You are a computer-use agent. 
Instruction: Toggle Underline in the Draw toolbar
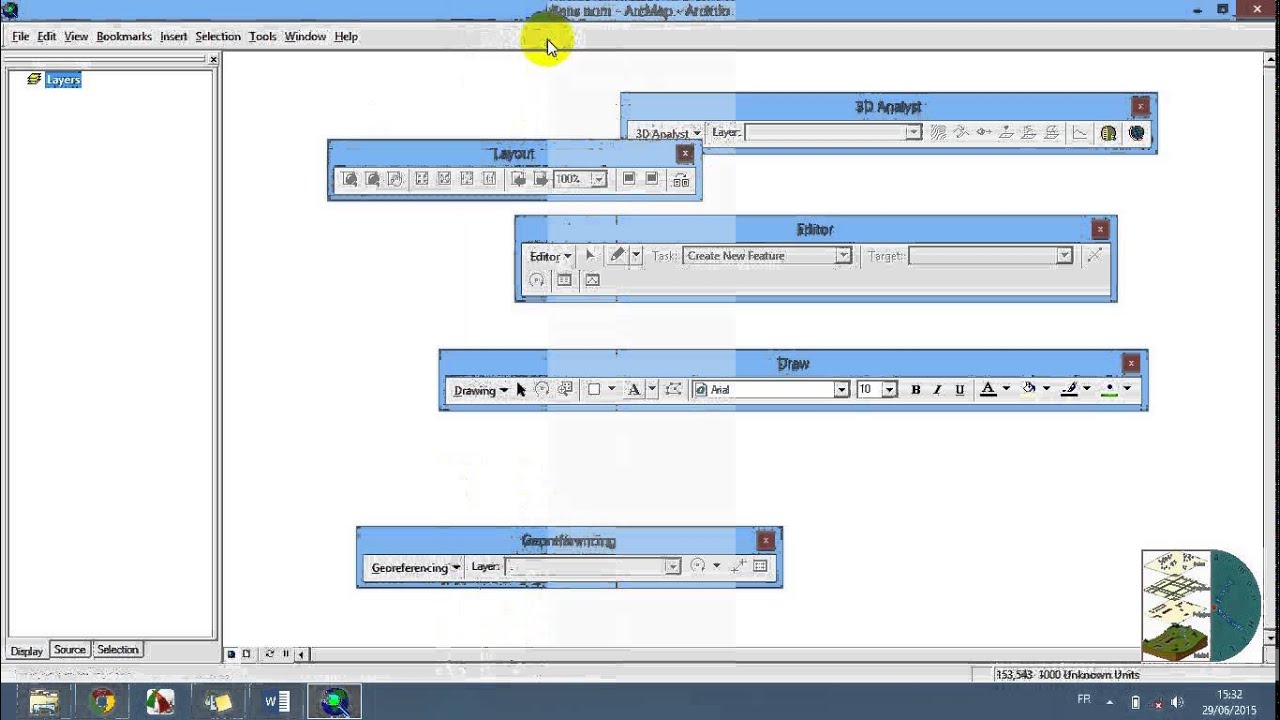point(960,390)
